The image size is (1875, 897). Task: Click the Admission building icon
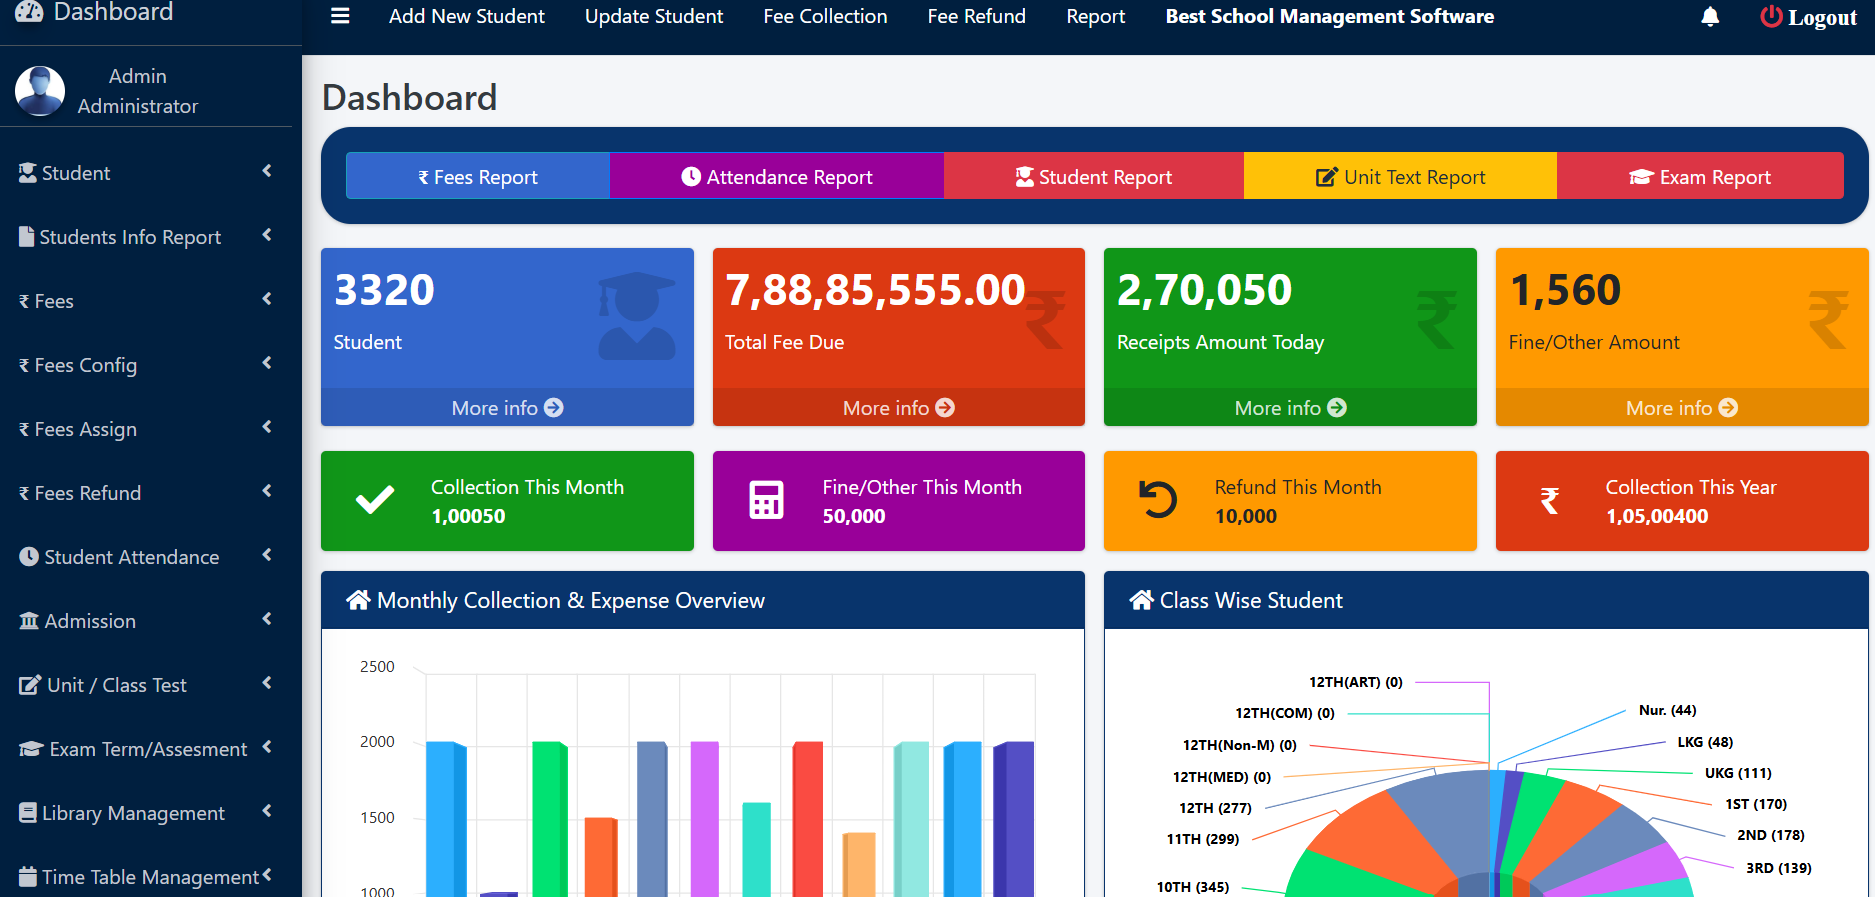[29, 621]
